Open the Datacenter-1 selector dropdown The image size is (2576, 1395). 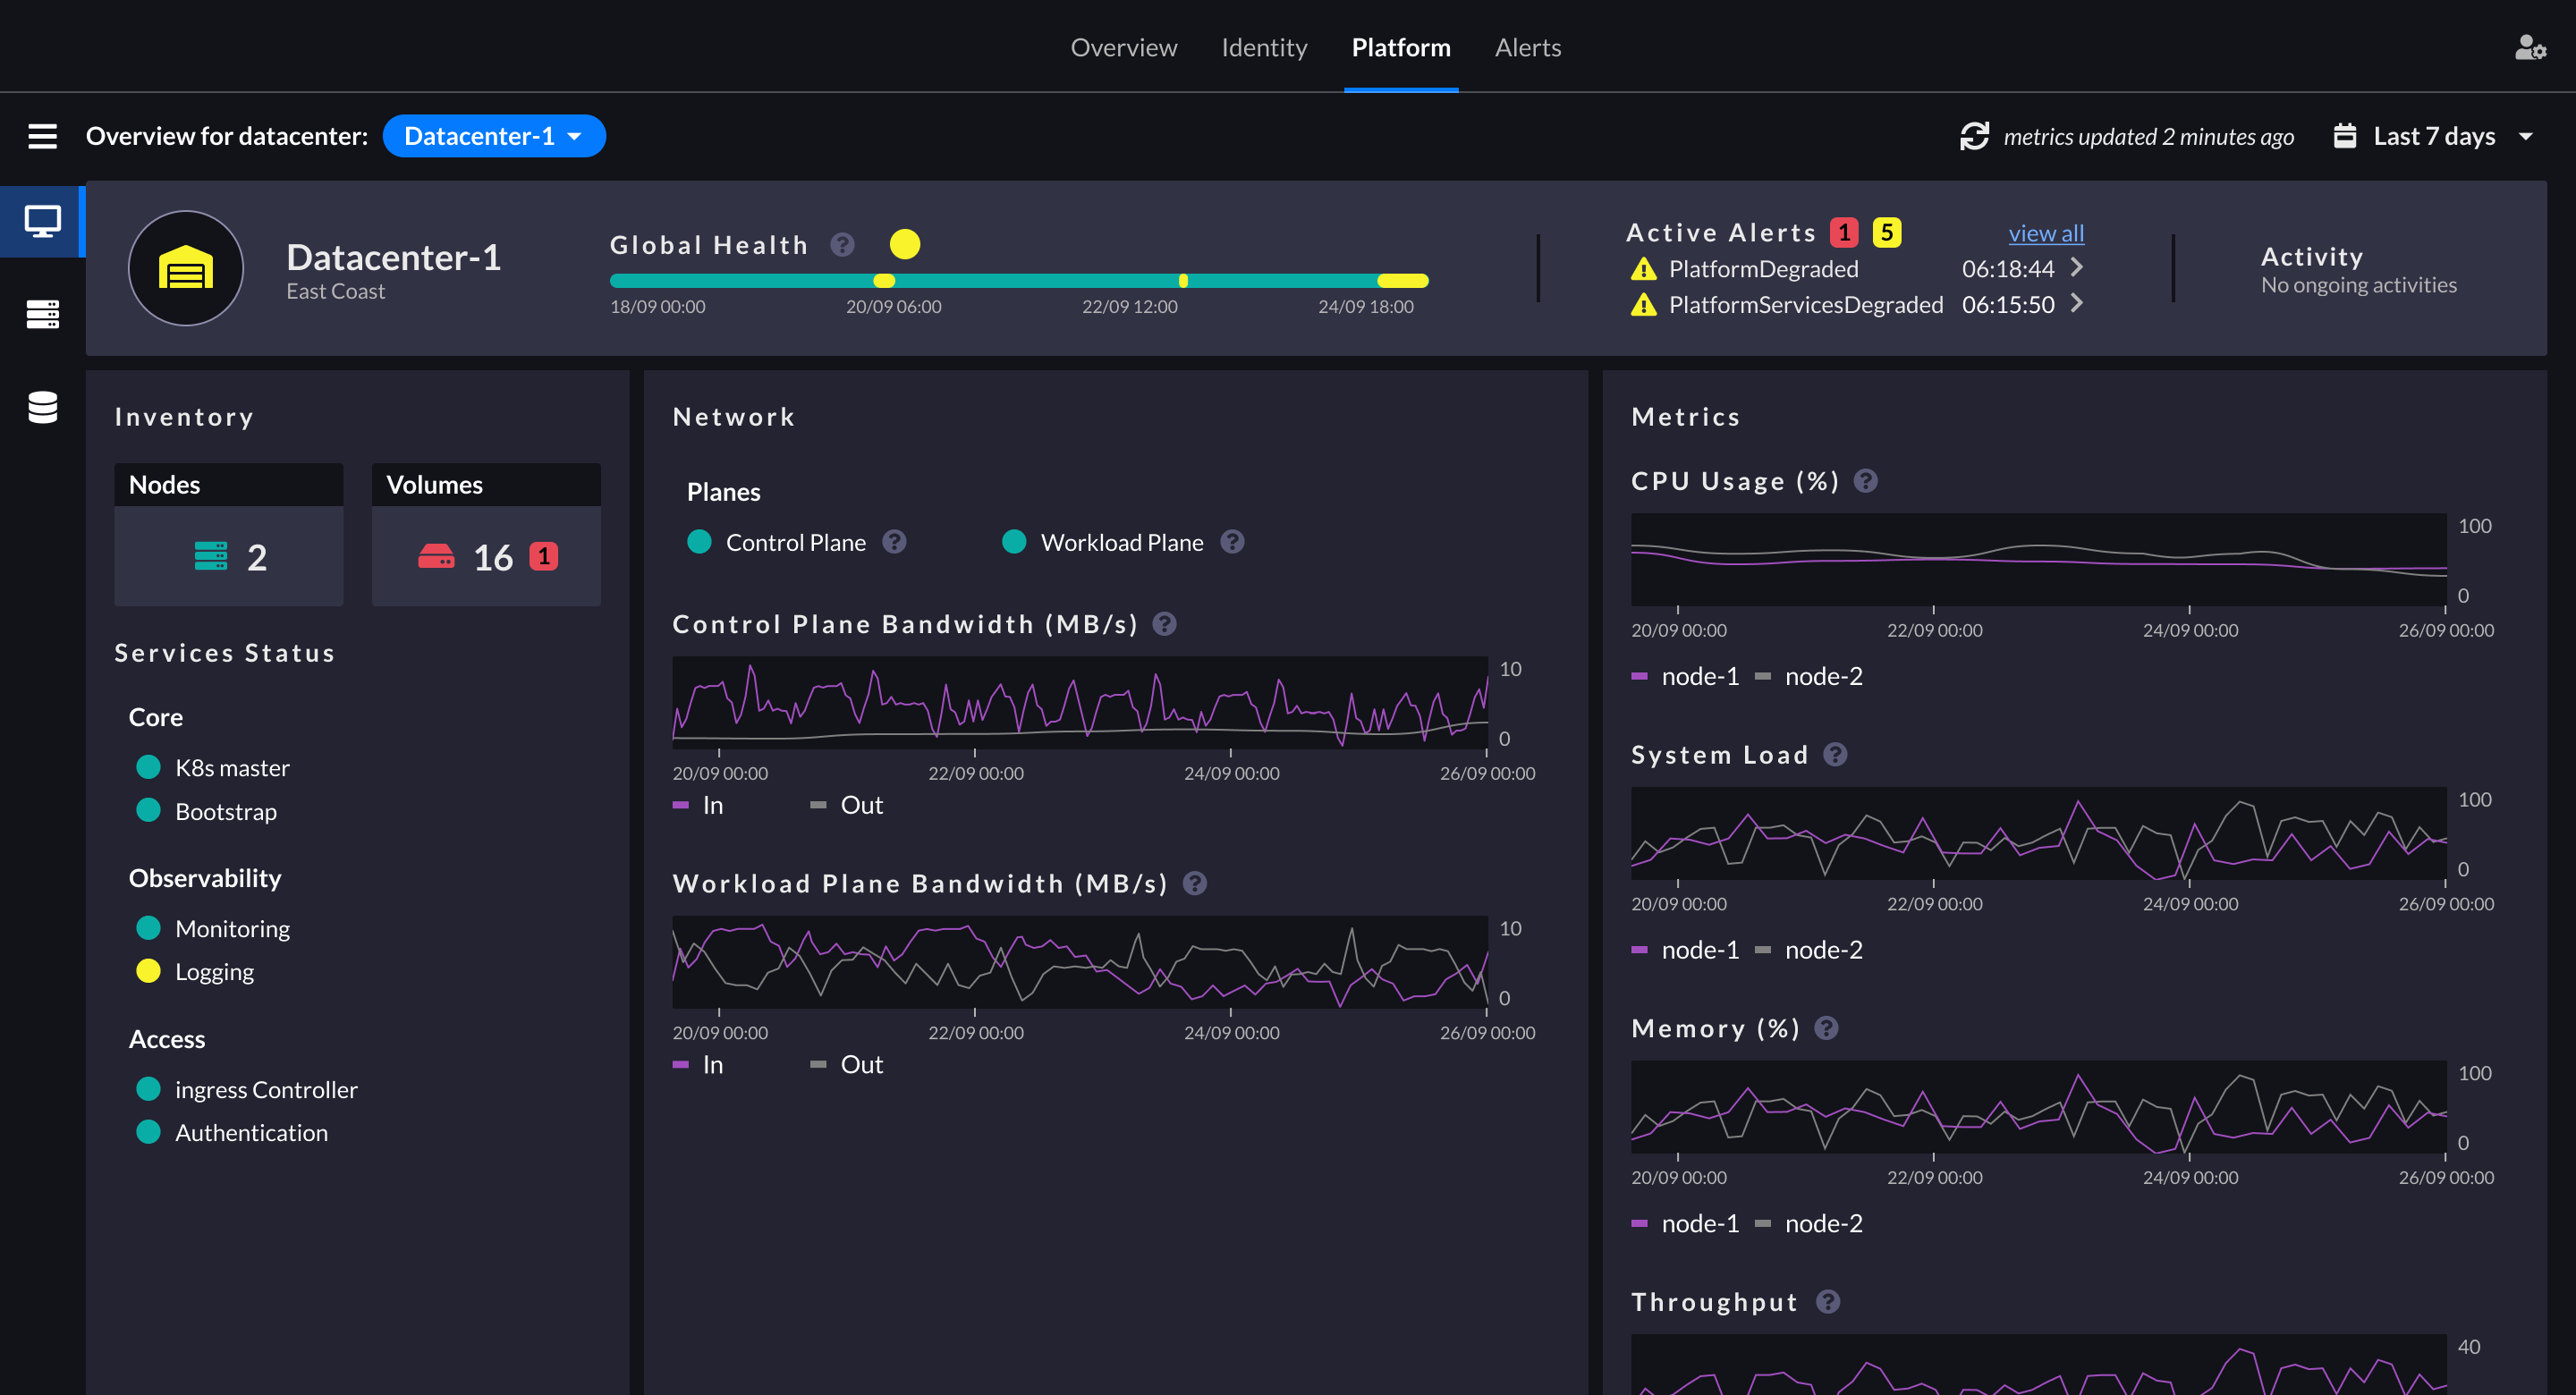(x=494, y=136)
